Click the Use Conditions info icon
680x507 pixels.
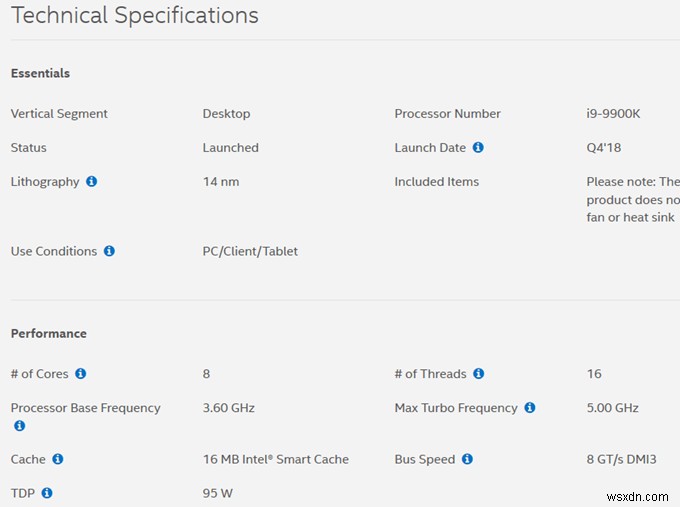pyautogui.click(x=109, y=251)
